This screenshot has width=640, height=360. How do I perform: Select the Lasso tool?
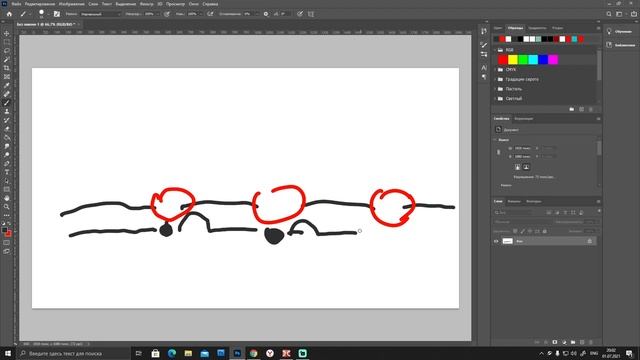click(7, 51)
